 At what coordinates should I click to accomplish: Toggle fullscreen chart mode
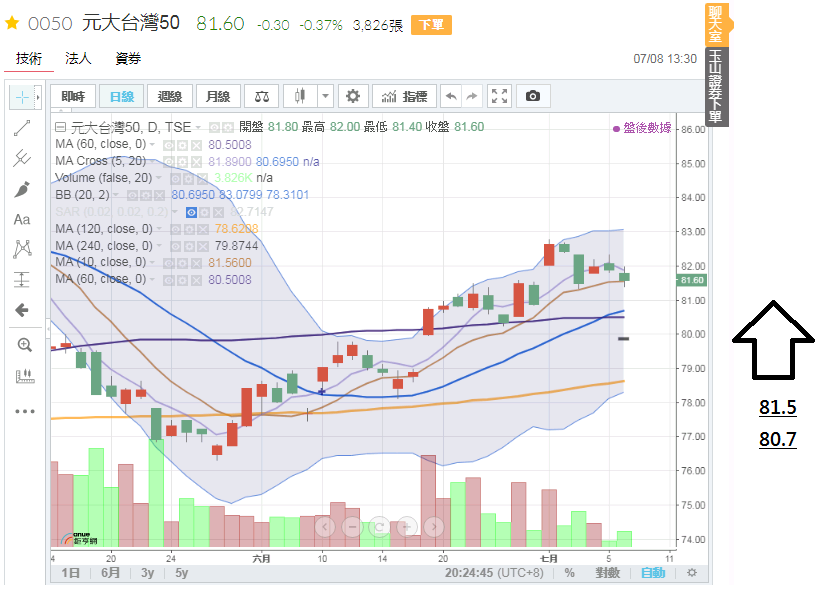tap(499, 96)
